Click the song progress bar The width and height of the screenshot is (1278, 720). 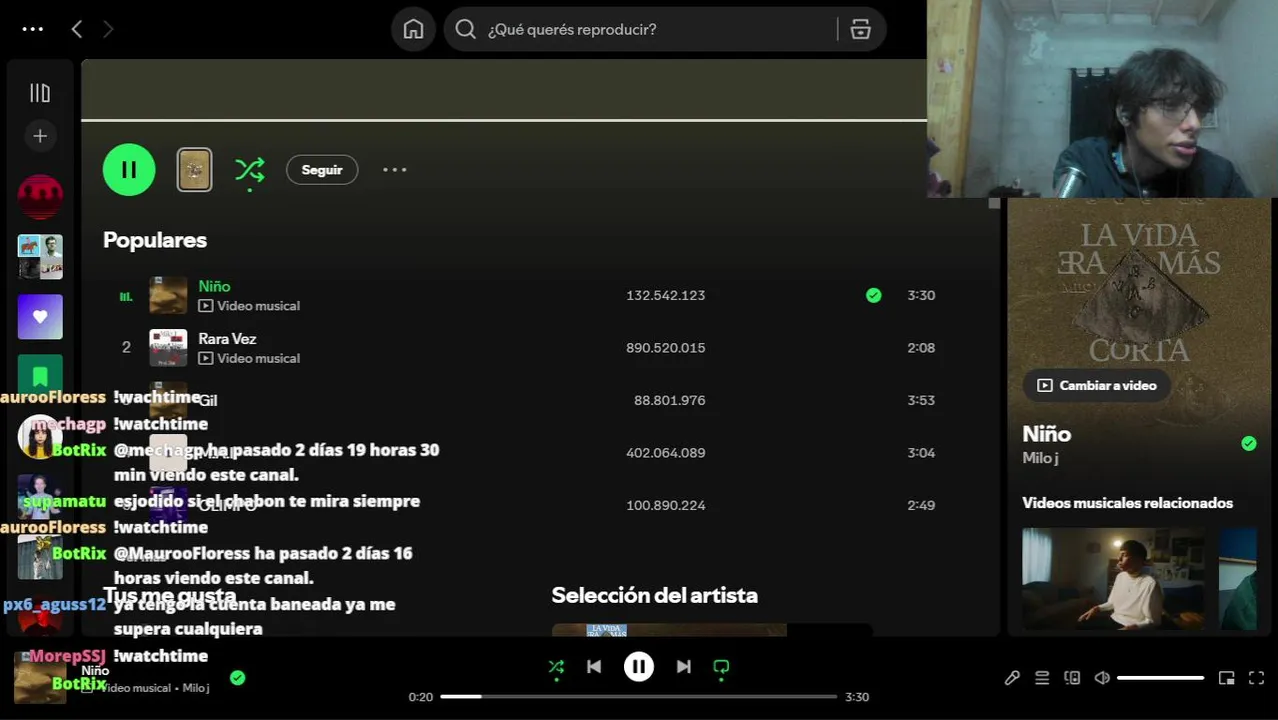pyautogui.click(x=638, y=696)
